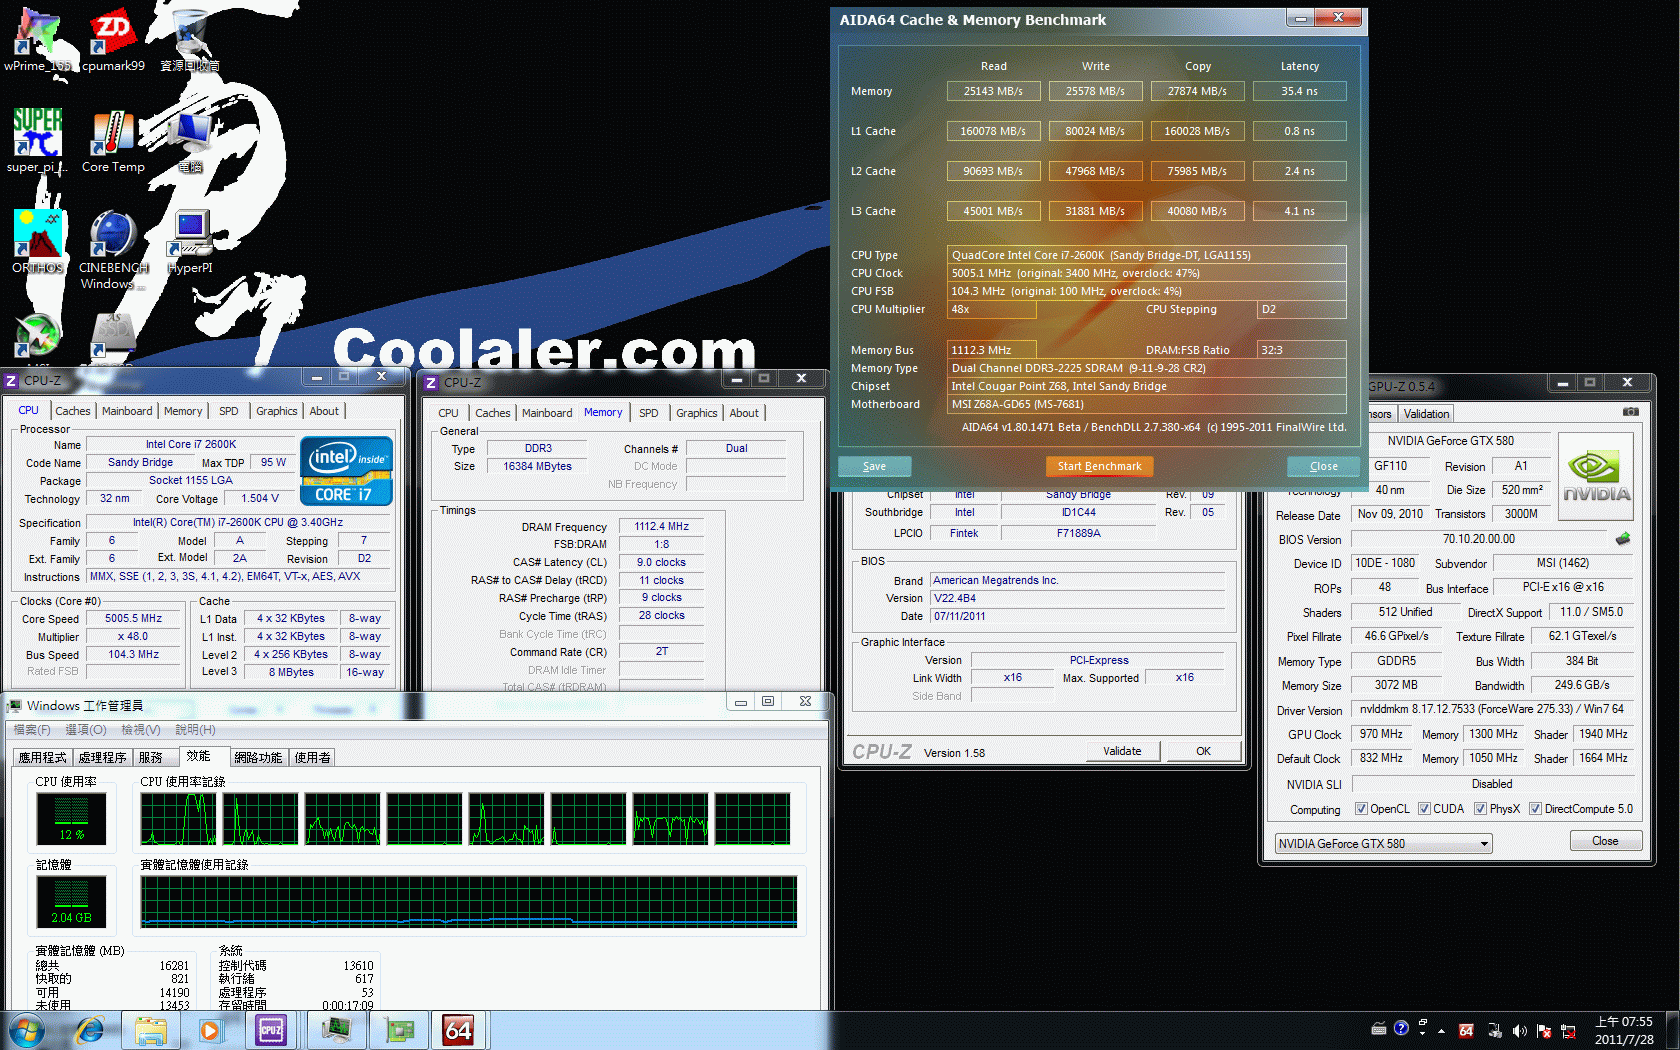Open the Action Center flag tray icon
This screenshot has height=1050, width=1680.
click(1544, 1030)
